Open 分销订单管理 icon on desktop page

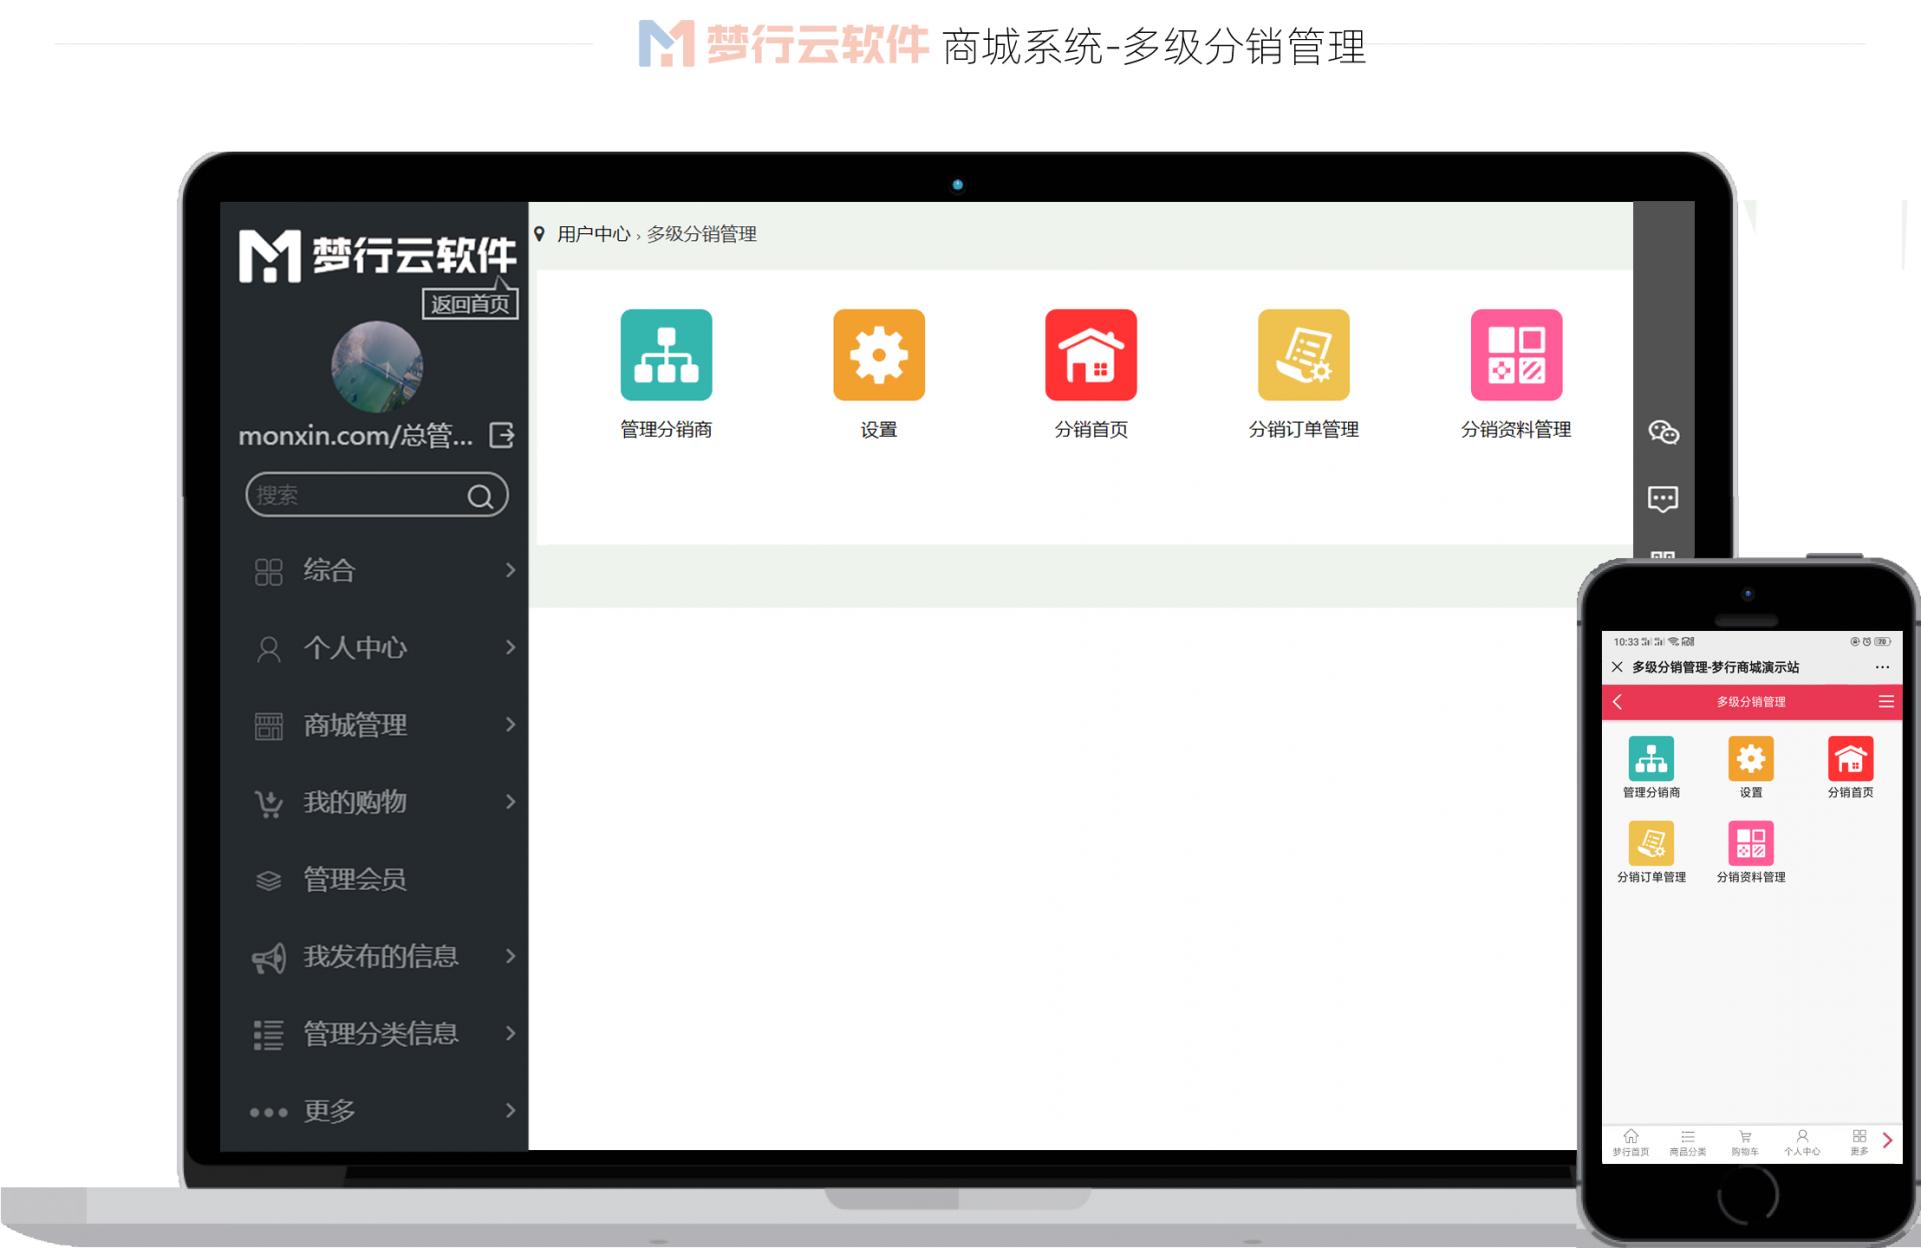coord(1304,355)
